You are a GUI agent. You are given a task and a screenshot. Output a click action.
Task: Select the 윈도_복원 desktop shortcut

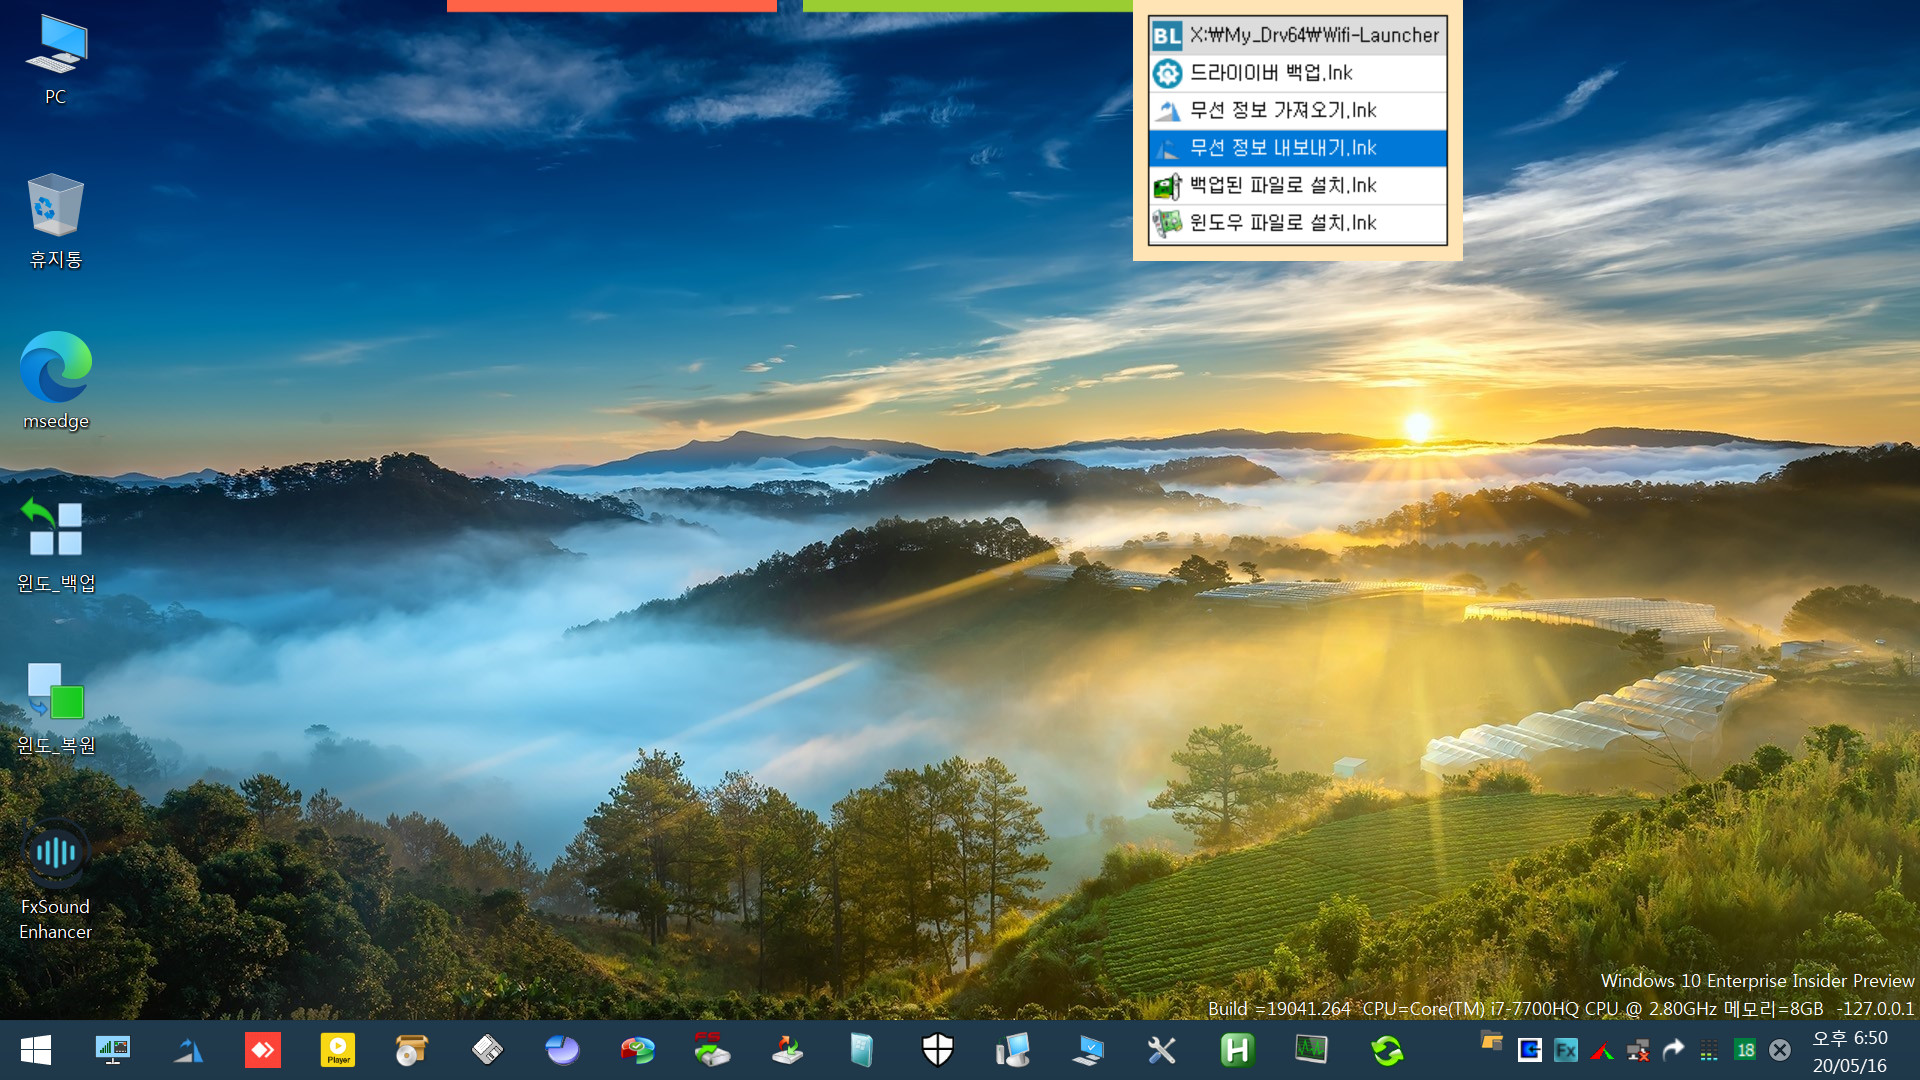click(56, 708)
